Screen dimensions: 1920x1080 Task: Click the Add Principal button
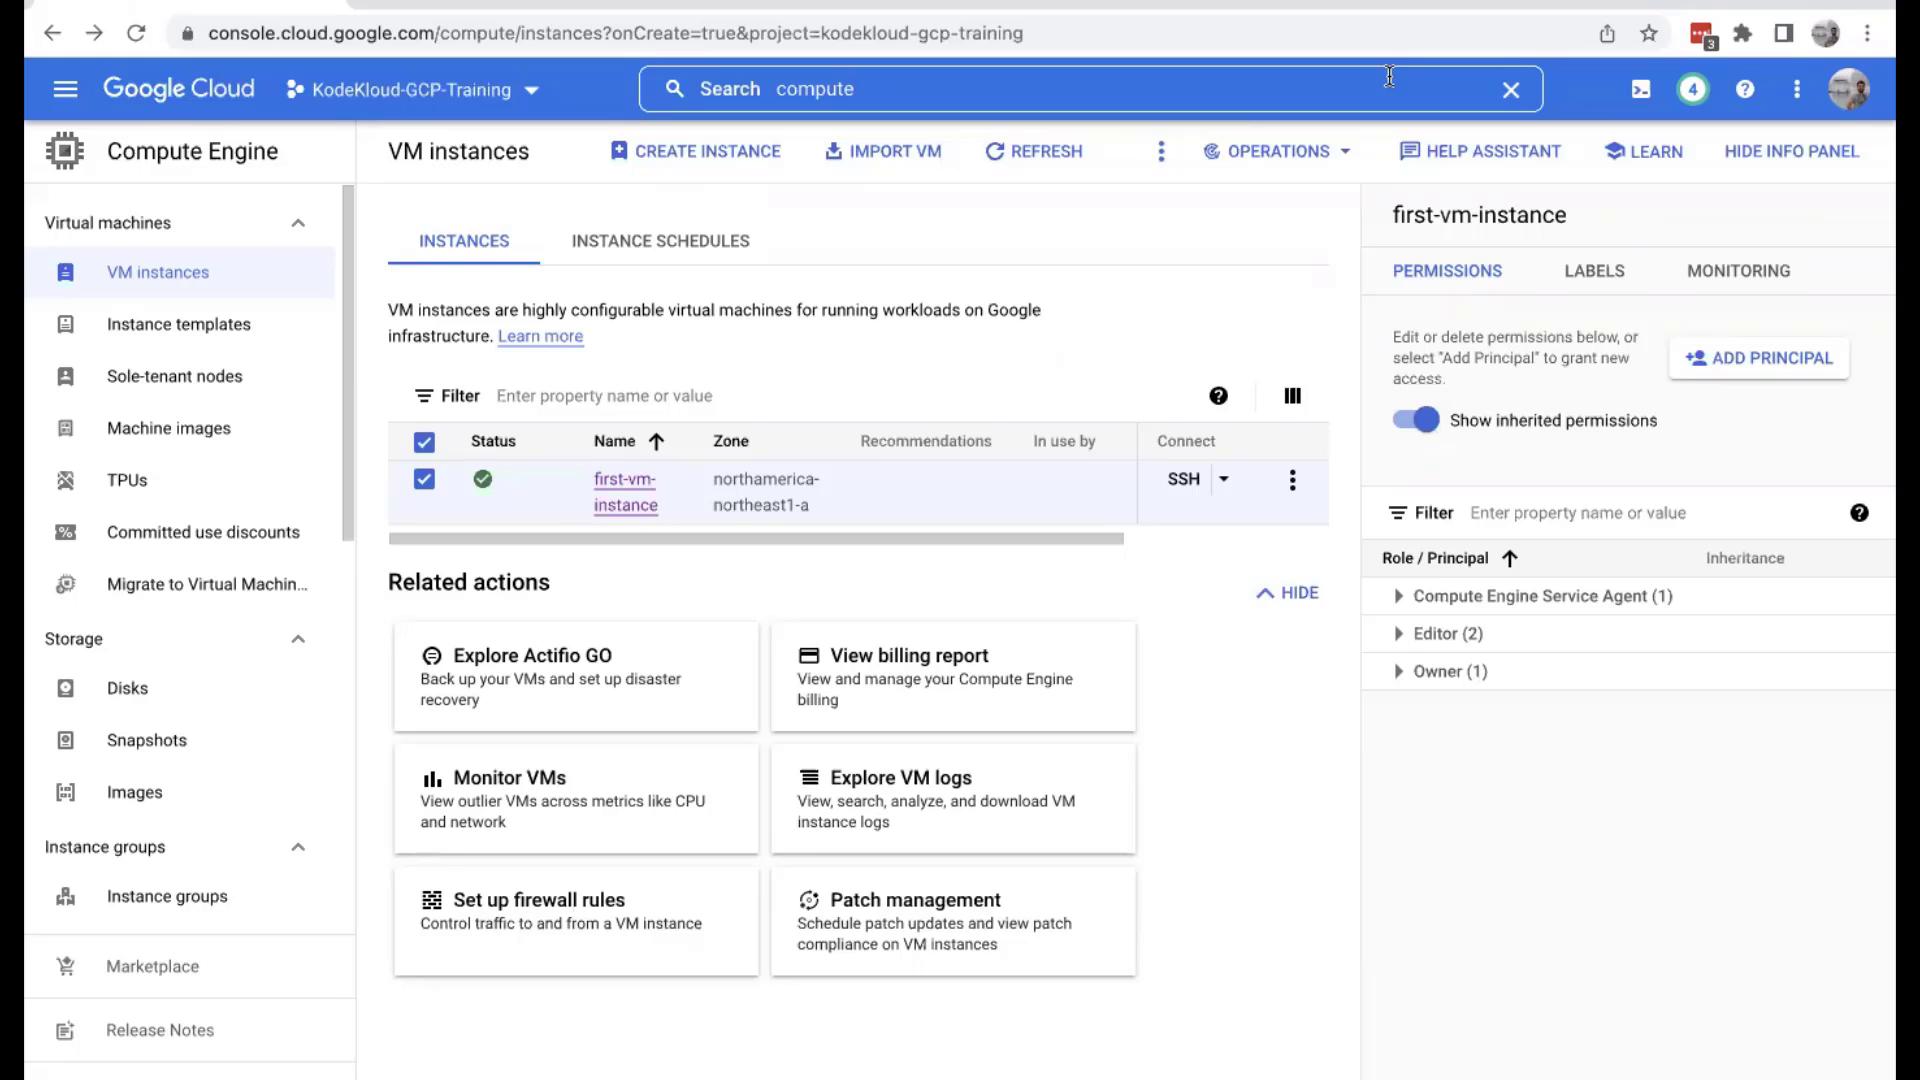pyautogui.click(x=1758, y=358)
